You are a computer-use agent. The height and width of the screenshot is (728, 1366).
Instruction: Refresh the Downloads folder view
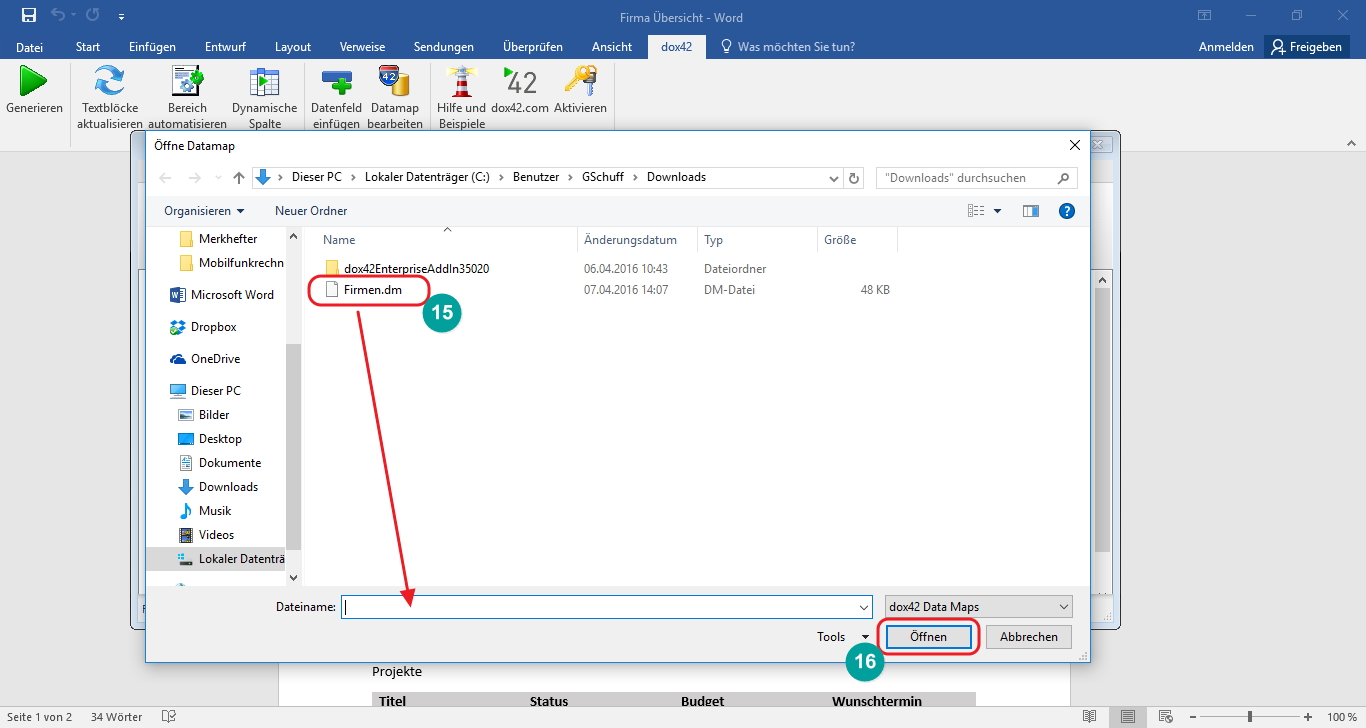tap(854, 178)
